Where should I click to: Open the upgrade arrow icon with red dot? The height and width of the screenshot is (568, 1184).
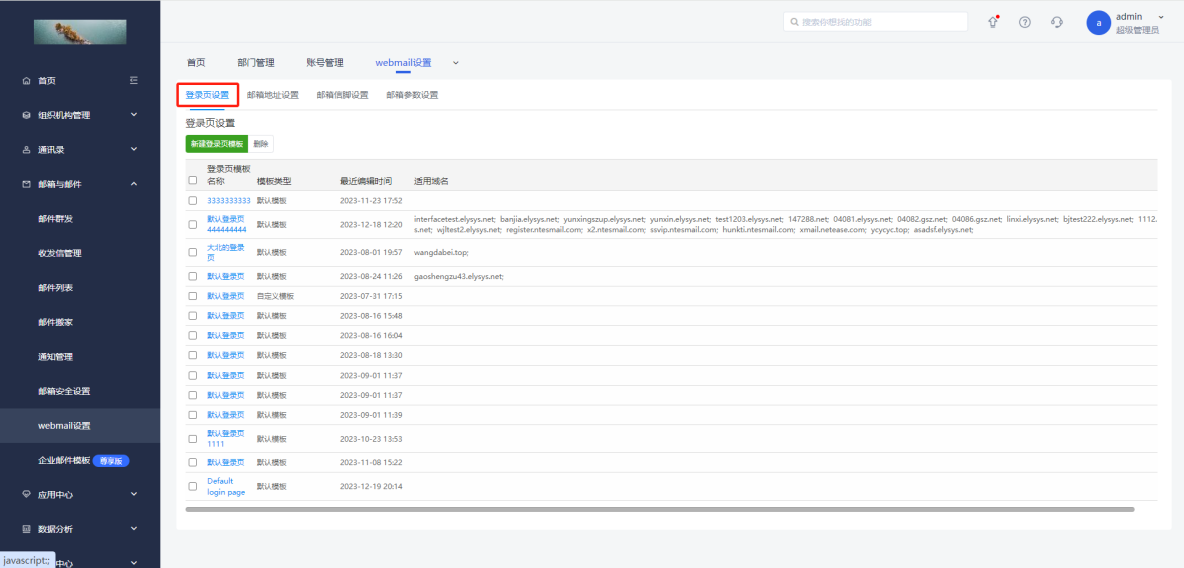pos(994,22)
